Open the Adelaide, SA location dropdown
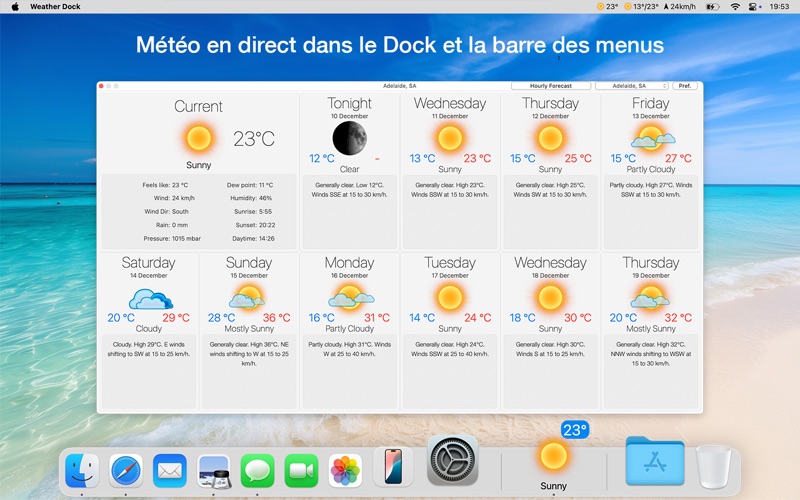800x500 pixels. 632,86
